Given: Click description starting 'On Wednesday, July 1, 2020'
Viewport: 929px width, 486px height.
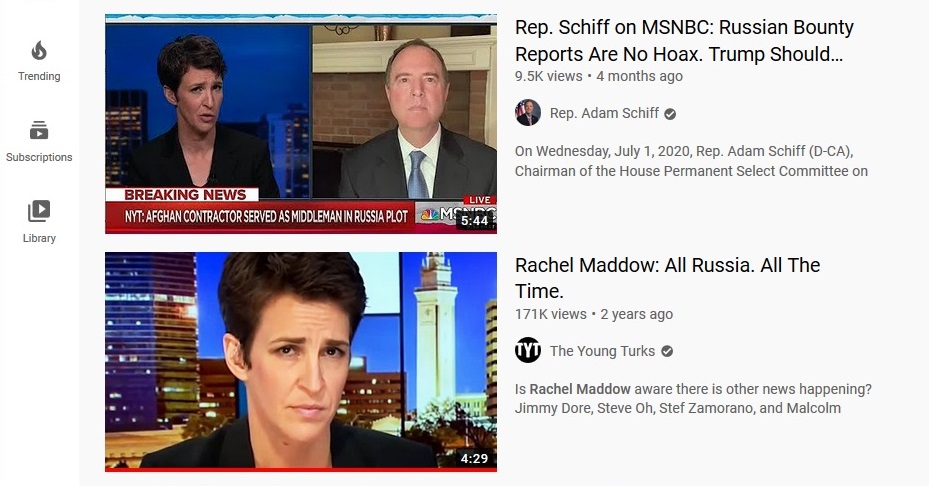Looking at the screenshot, I should (691, 161).
